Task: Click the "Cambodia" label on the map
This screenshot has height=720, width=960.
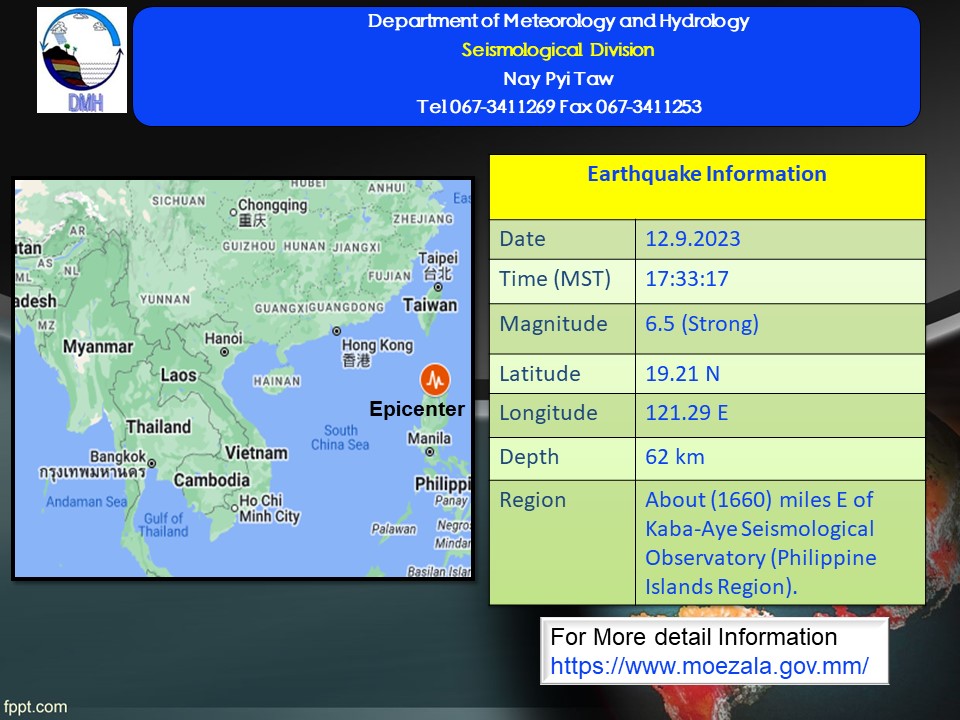Action: (212, 480)
